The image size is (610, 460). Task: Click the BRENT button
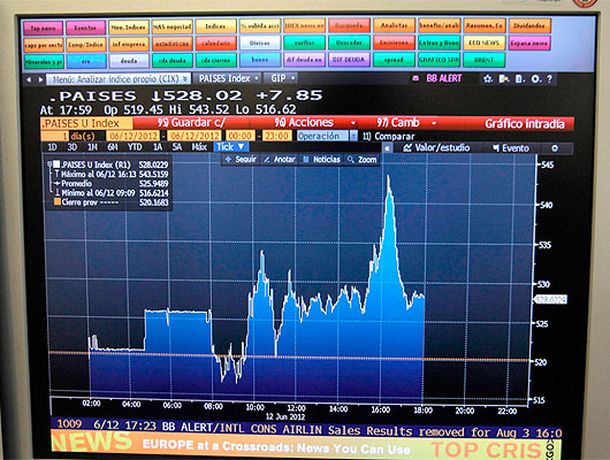coord(484,60)
